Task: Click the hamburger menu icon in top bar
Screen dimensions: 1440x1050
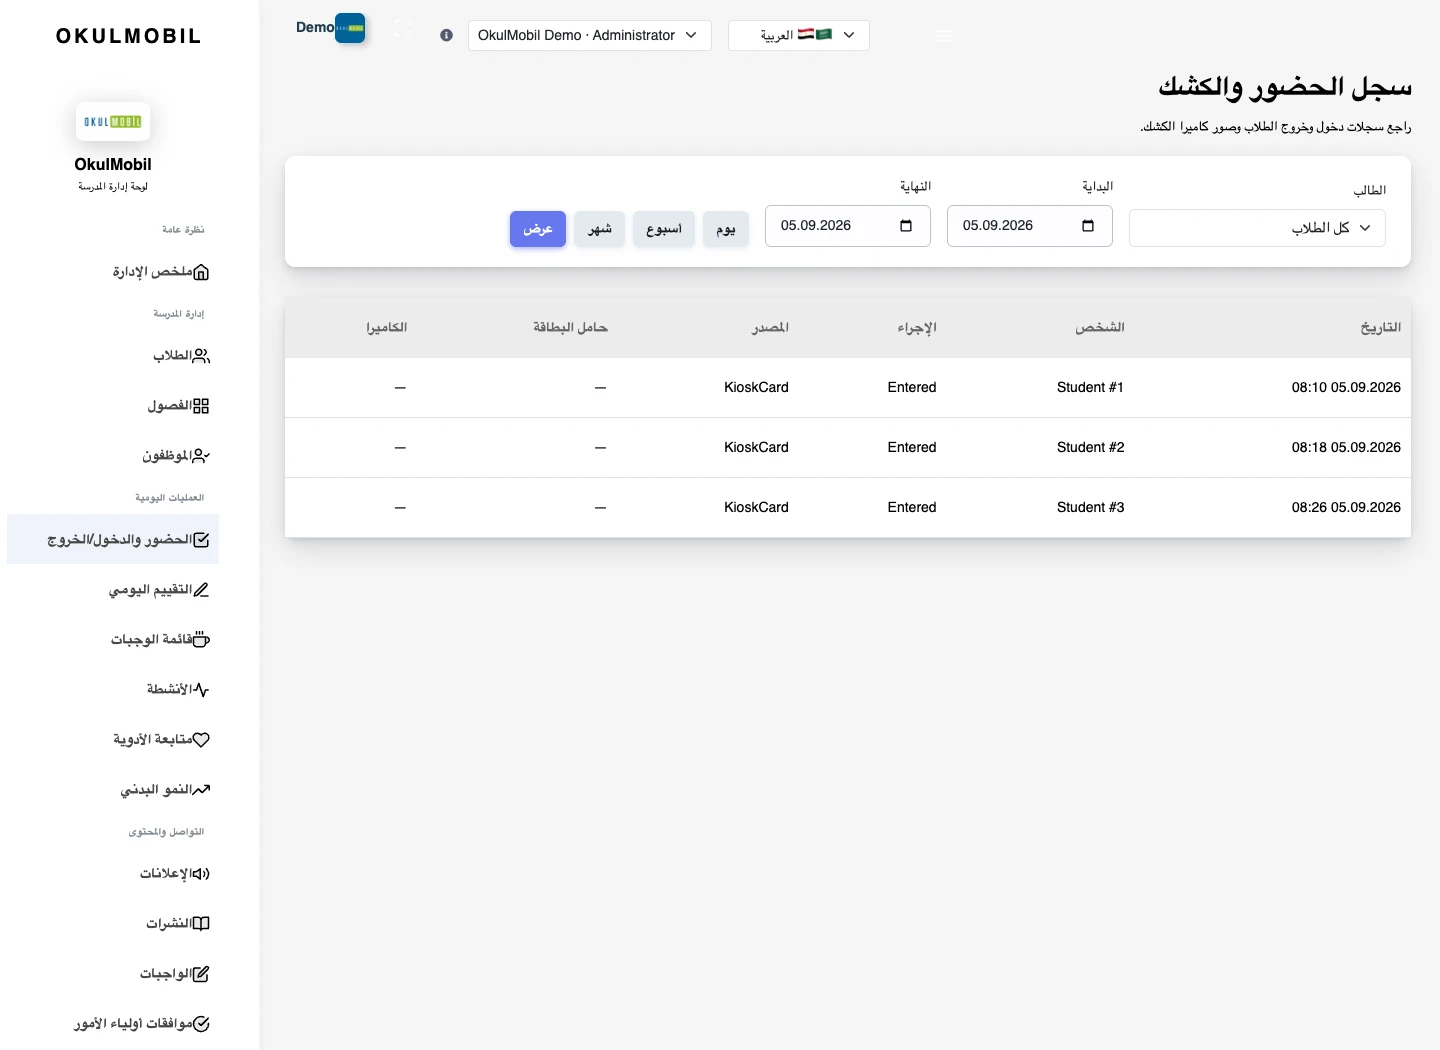Action: 944,35
